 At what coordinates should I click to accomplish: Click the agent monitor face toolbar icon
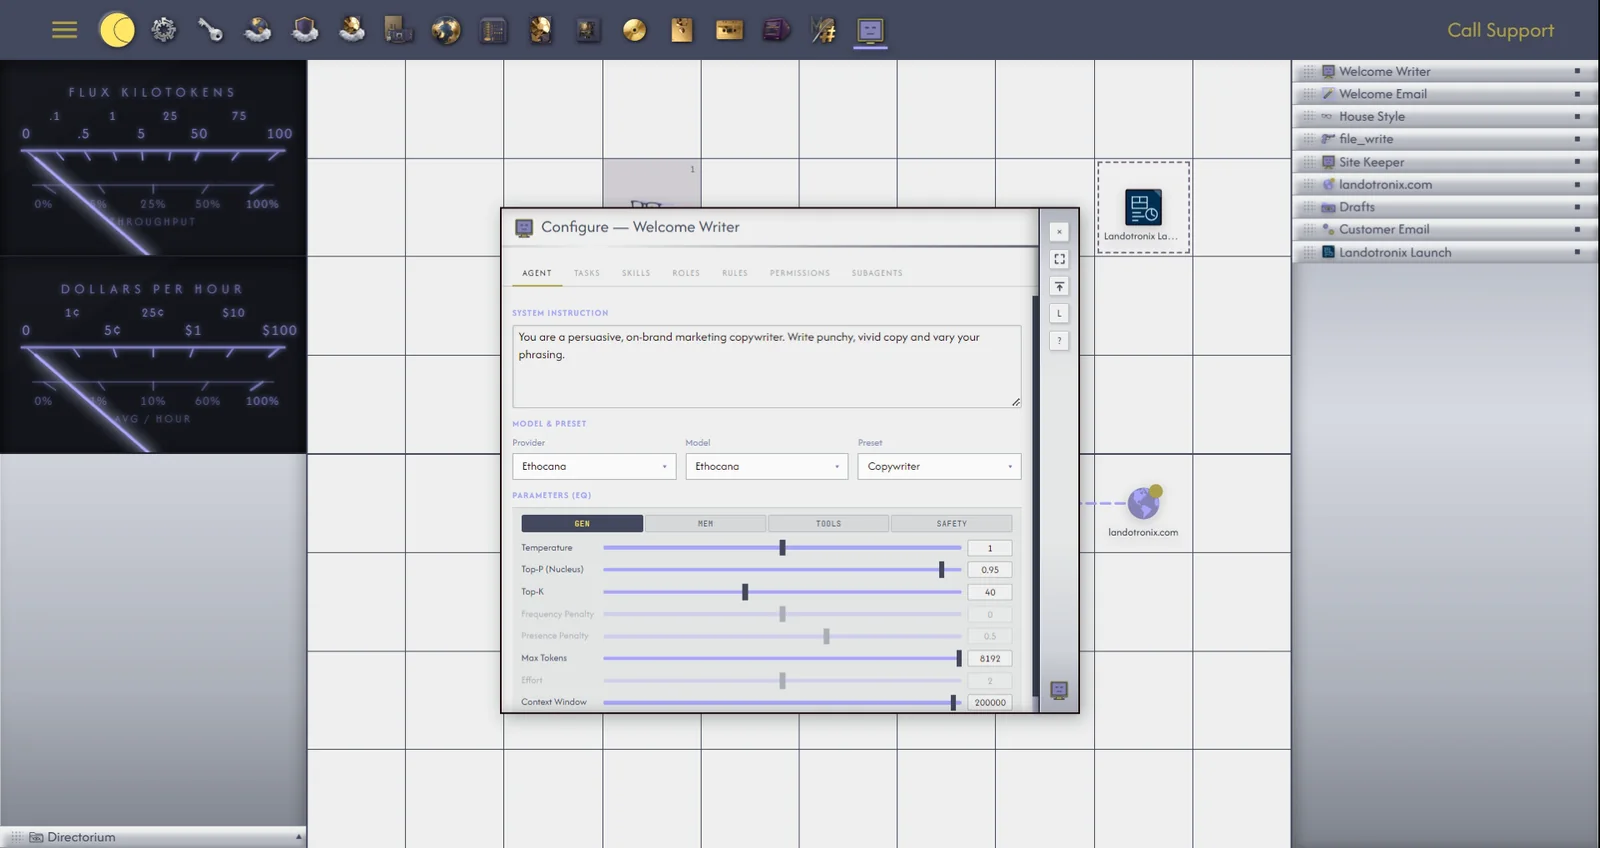point(870,30)
